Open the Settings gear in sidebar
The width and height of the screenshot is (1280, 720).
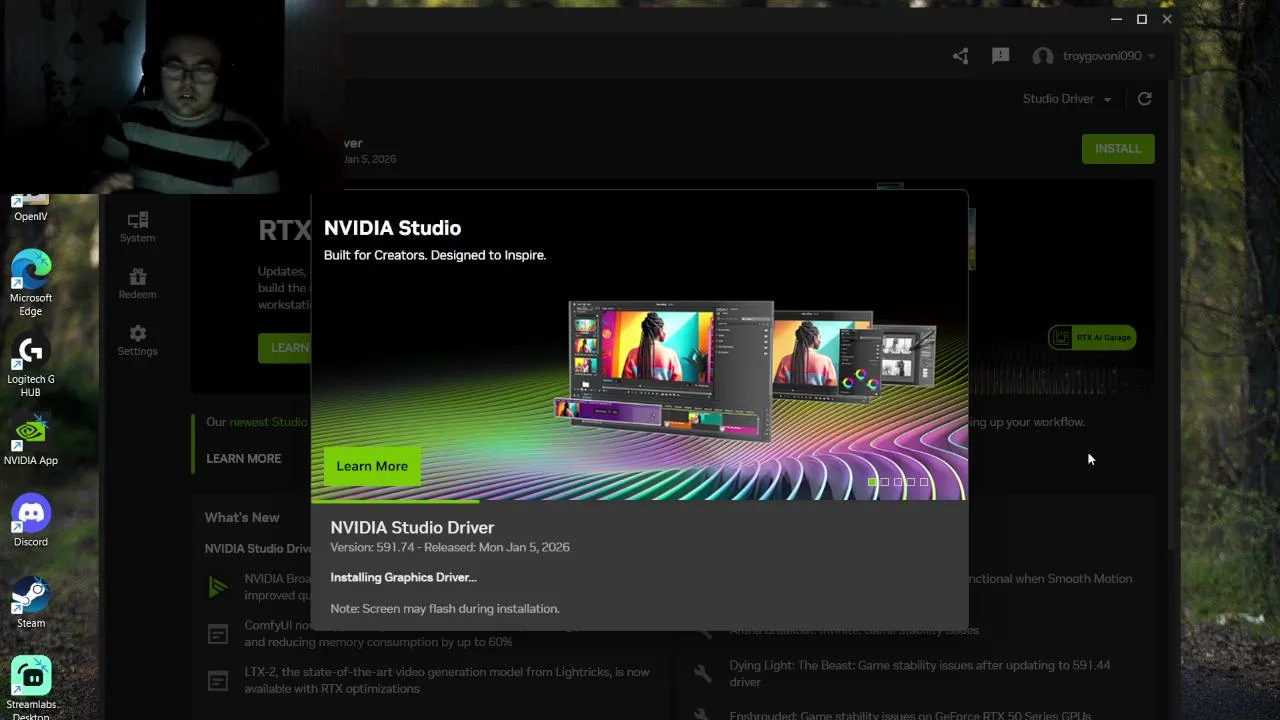138,340
